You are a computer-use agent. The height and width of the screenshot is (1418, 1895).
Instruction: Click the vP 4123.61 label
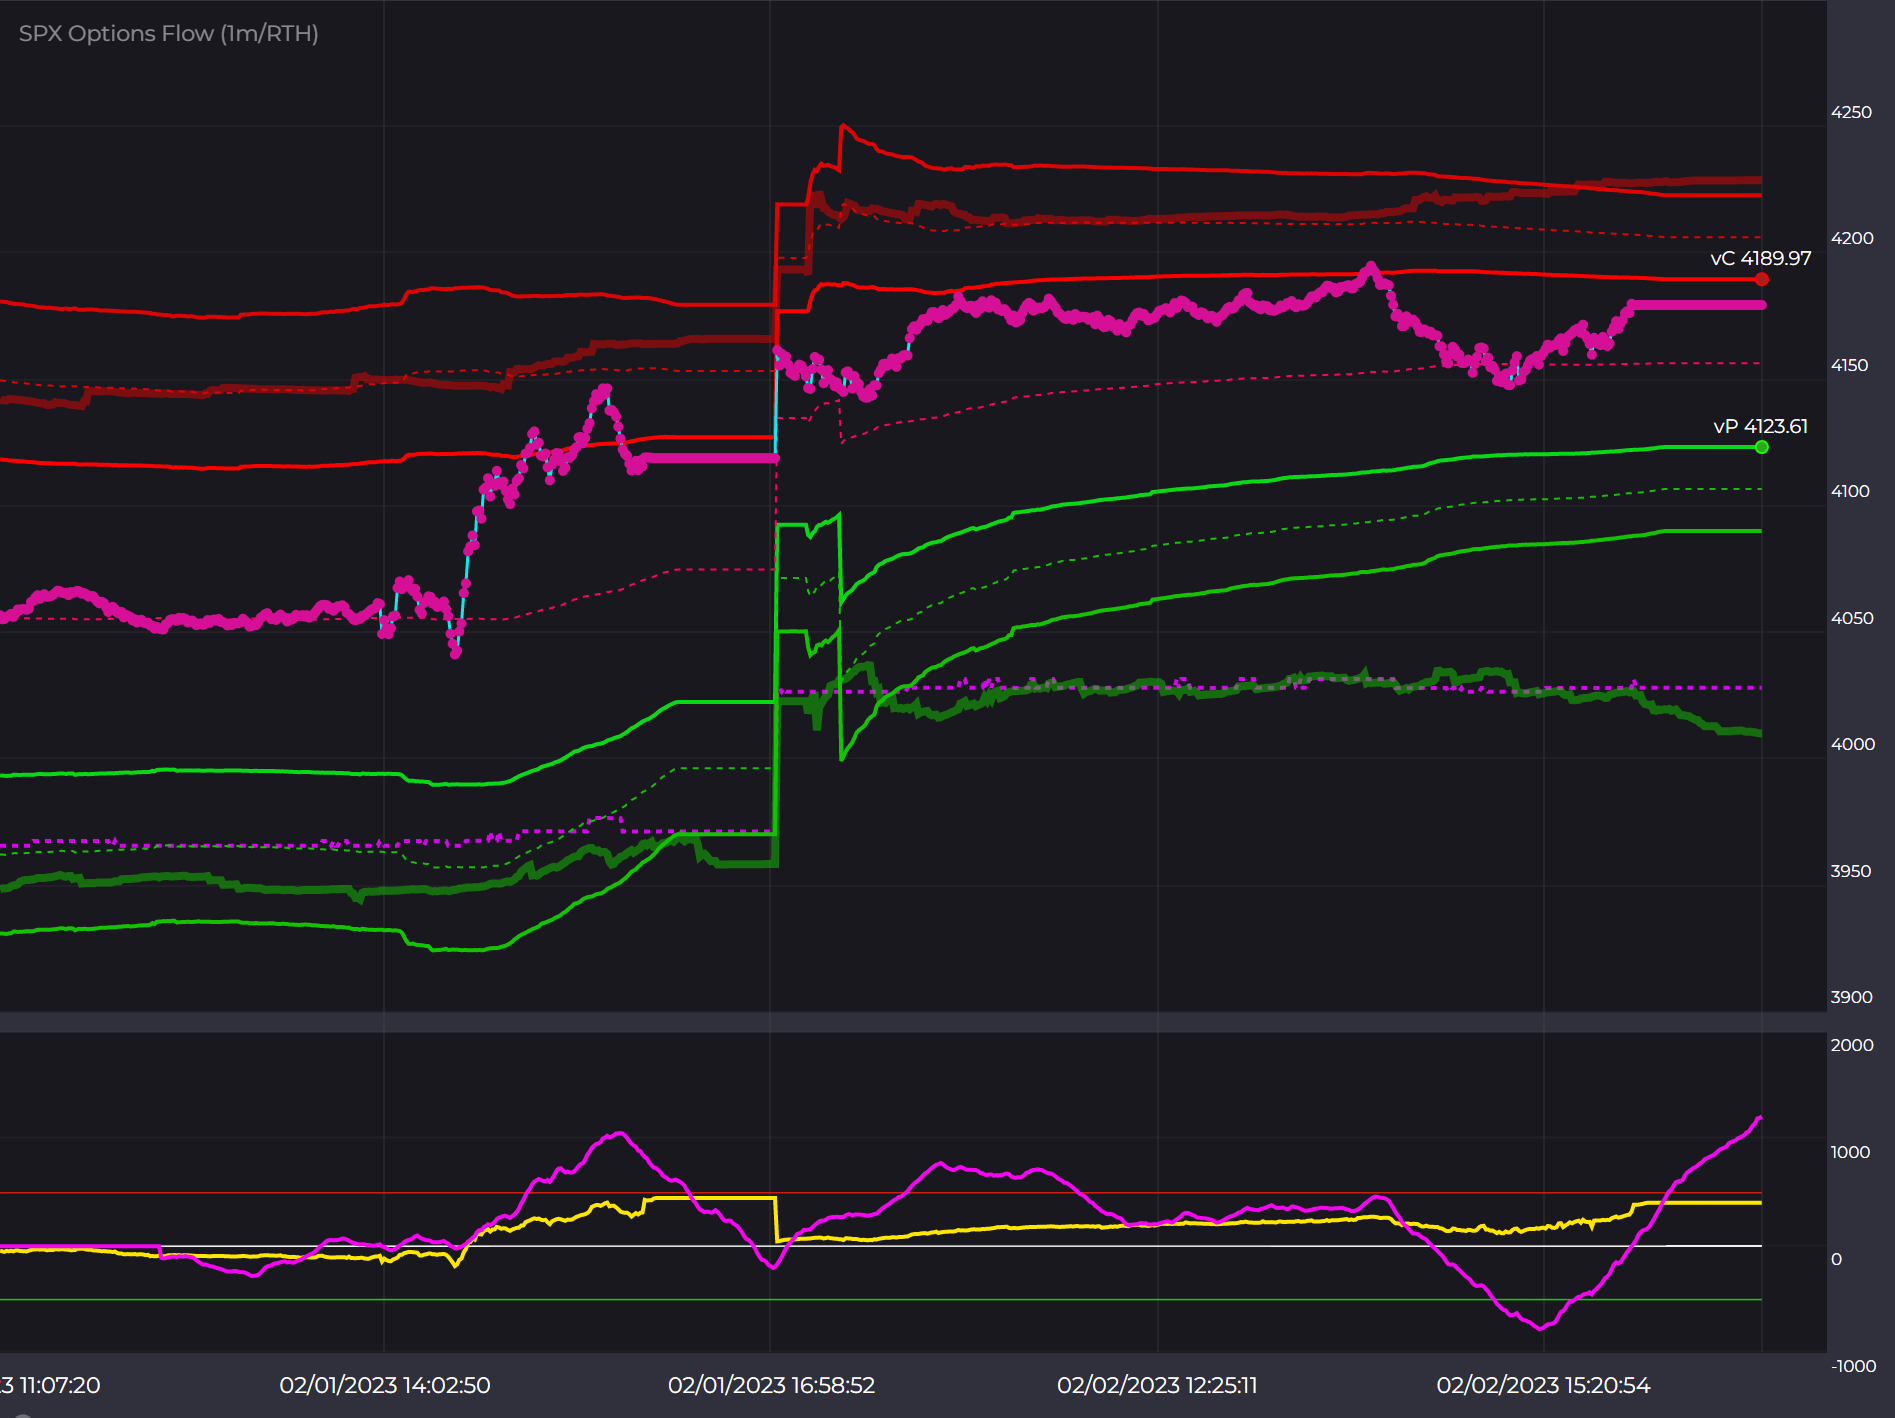pos(1760,426)
